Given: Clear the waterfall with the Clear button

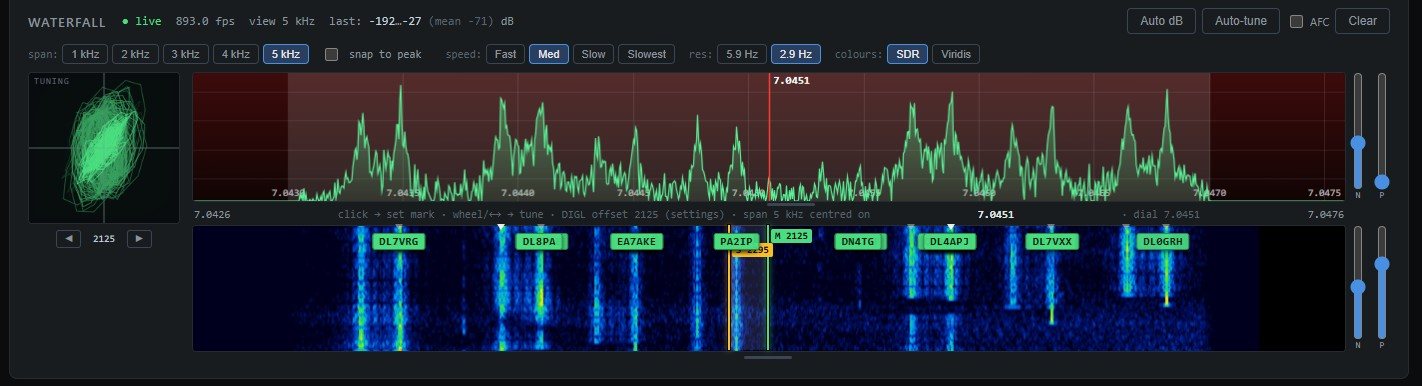Looking at the screenshot, I should tap(1362, 21).
